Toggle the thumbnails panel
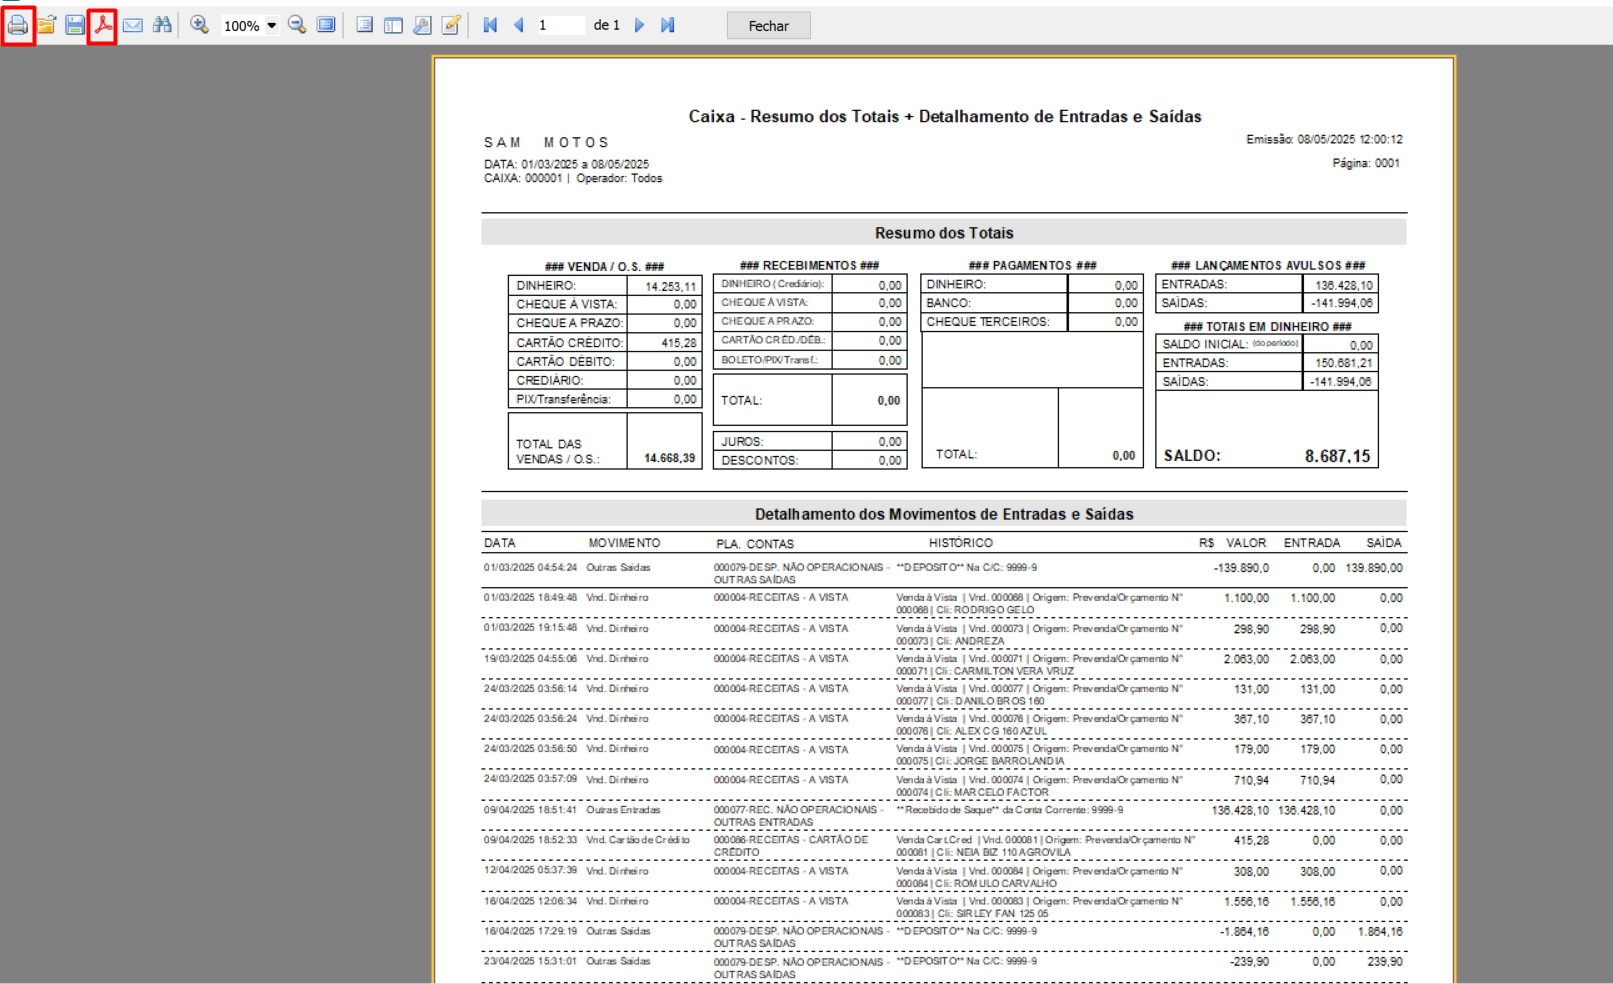The image size is (1613, 984). (x=393, y=26)
